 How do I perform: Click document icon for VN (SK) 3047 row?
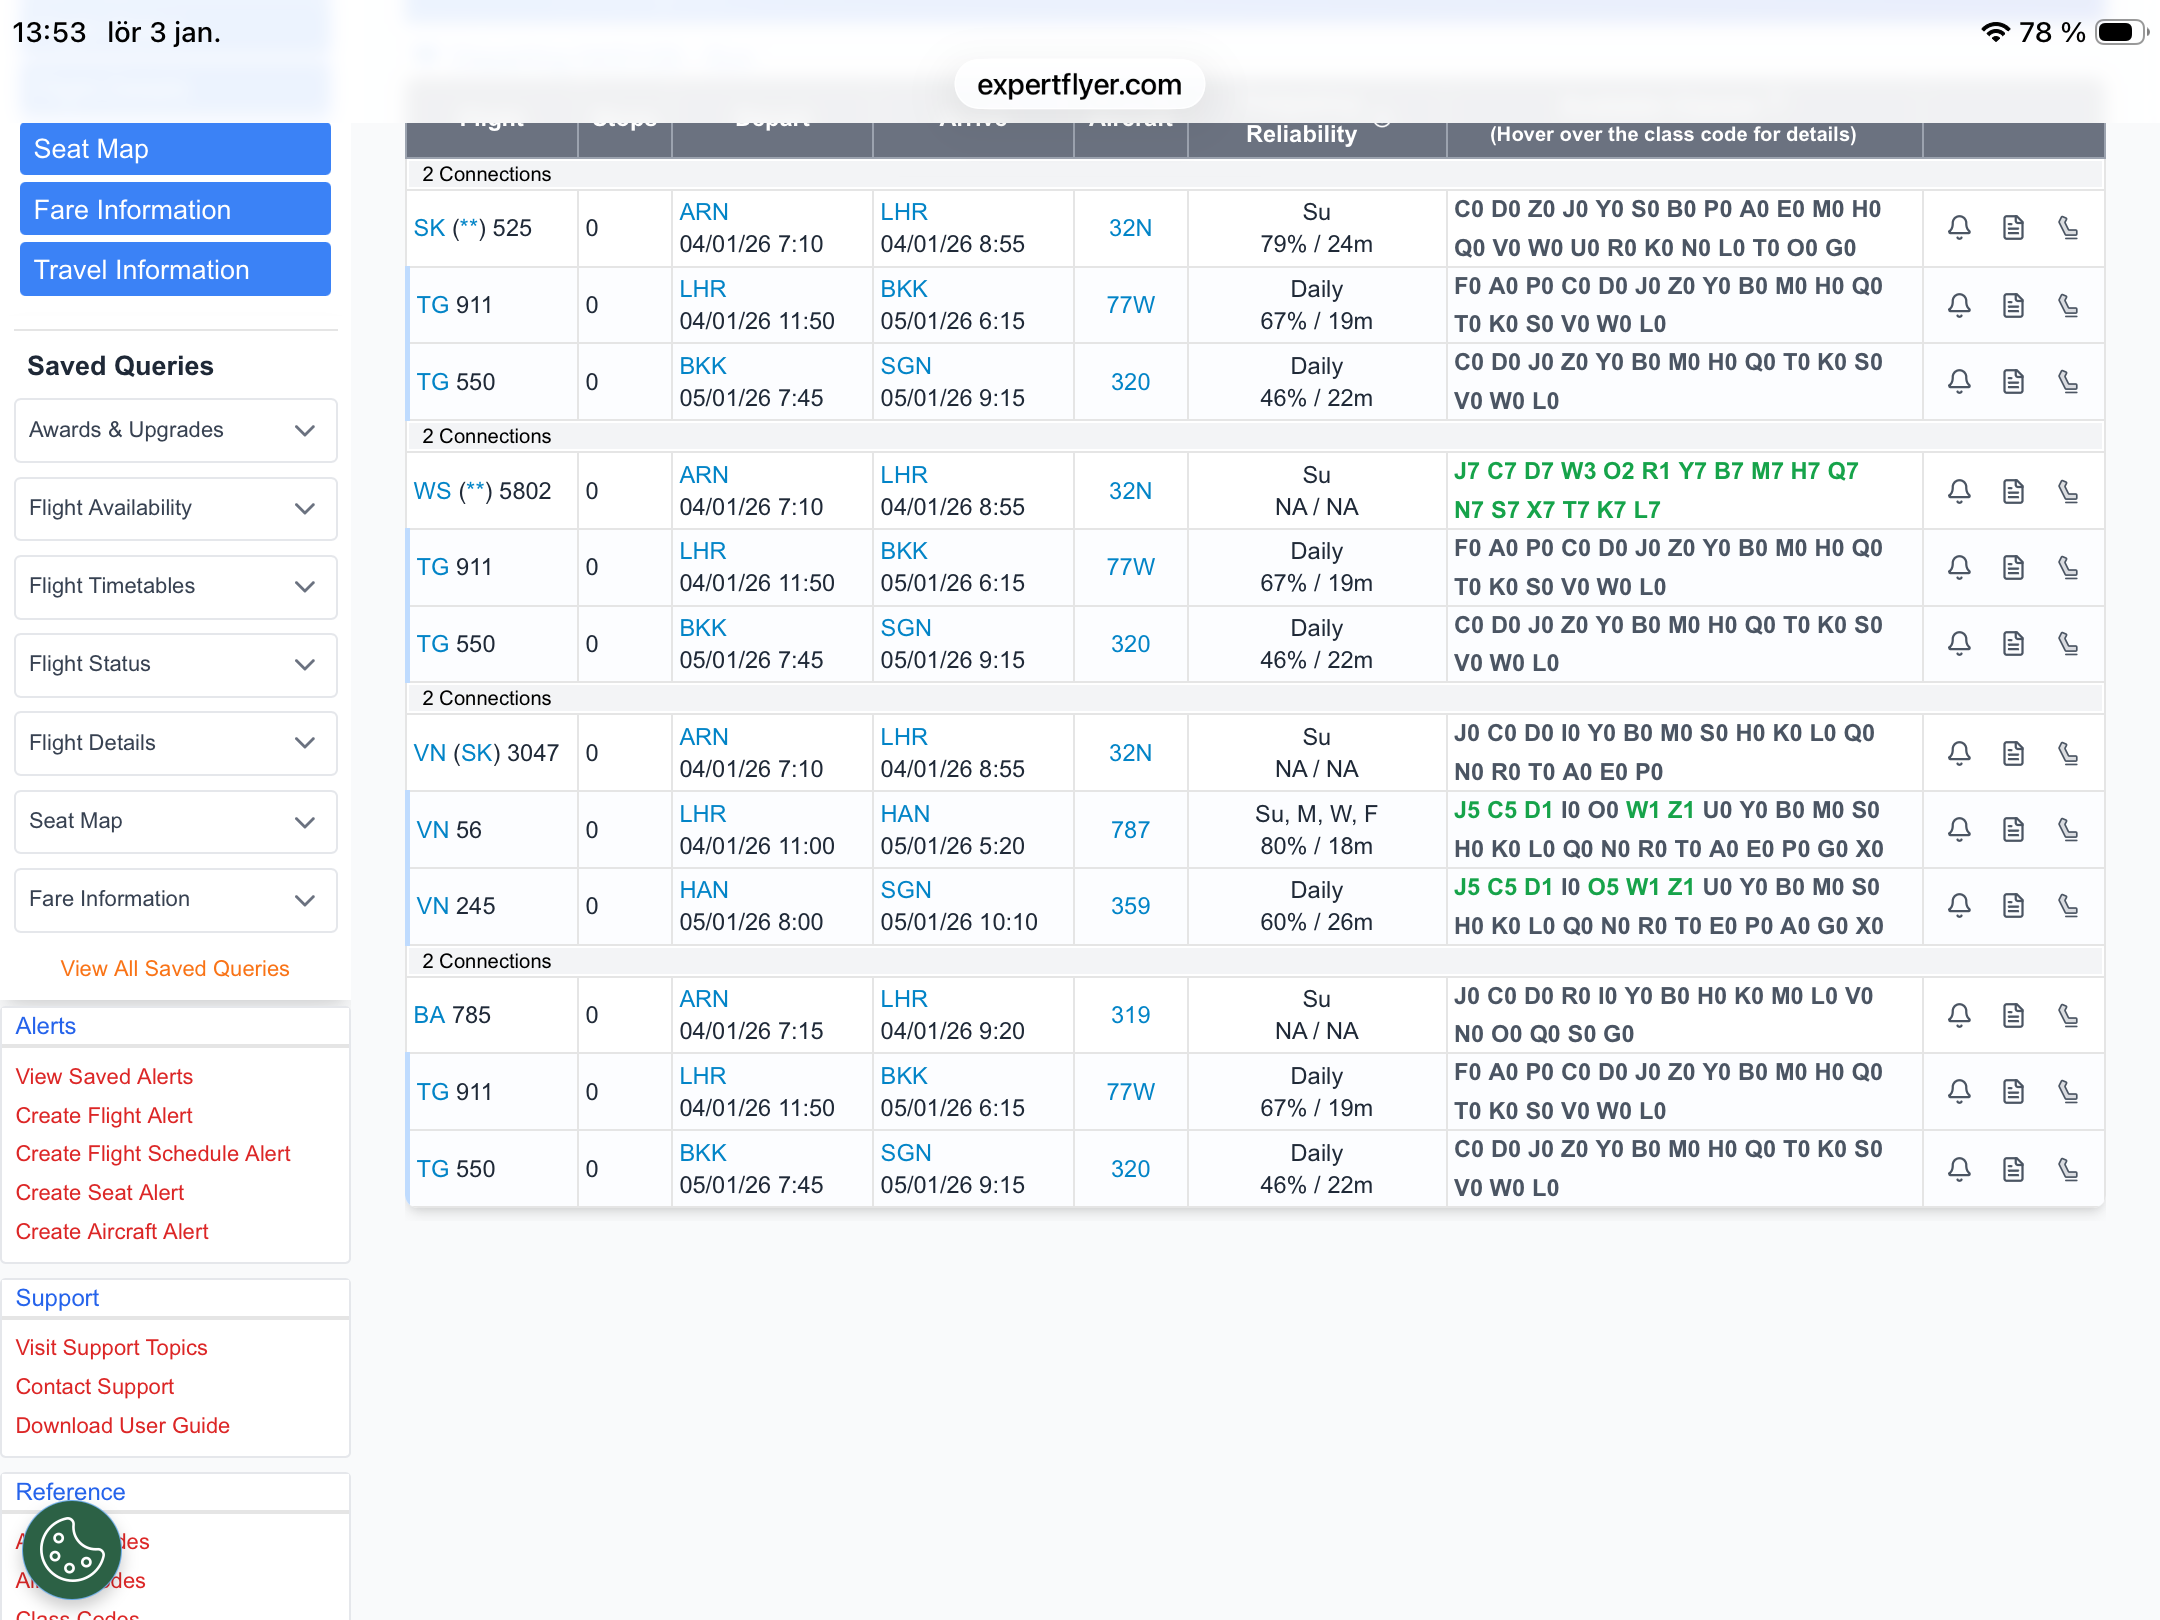(2013, 753)
